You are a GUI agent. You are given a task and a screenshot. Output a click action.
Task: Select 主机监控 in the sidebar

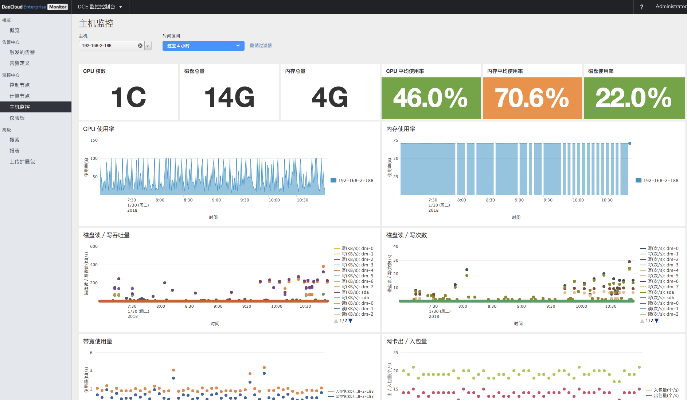(x=26, y=105)
